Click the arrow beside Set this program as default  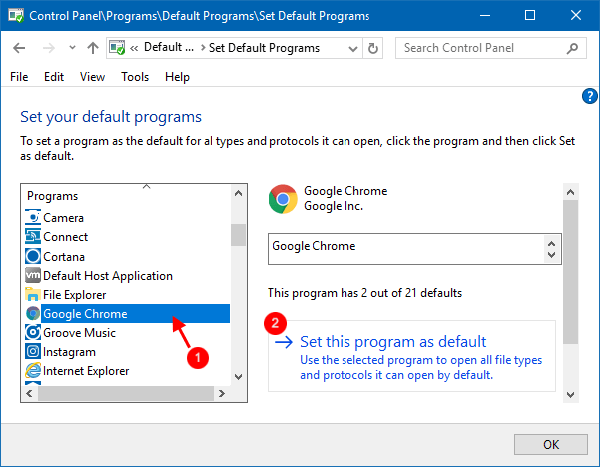point(284,342)
